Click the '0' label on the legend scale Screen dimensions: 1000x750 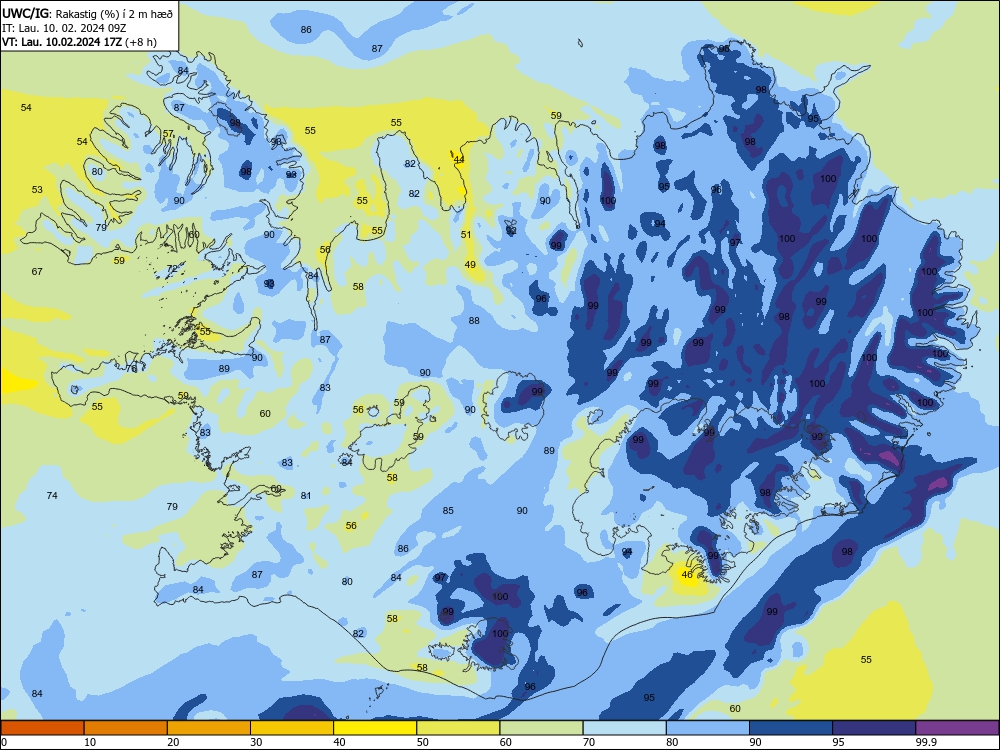[x=4, y=742]
